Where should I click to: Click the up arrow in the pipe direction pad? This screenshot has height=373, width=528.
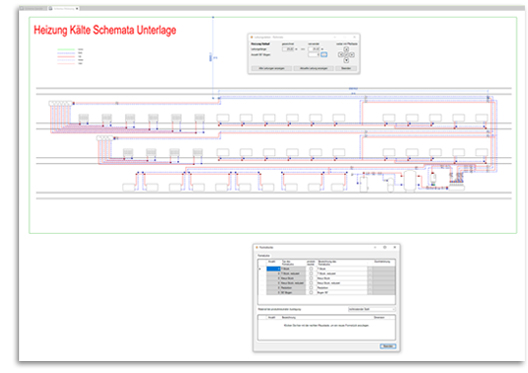click(x=346, y=49)
